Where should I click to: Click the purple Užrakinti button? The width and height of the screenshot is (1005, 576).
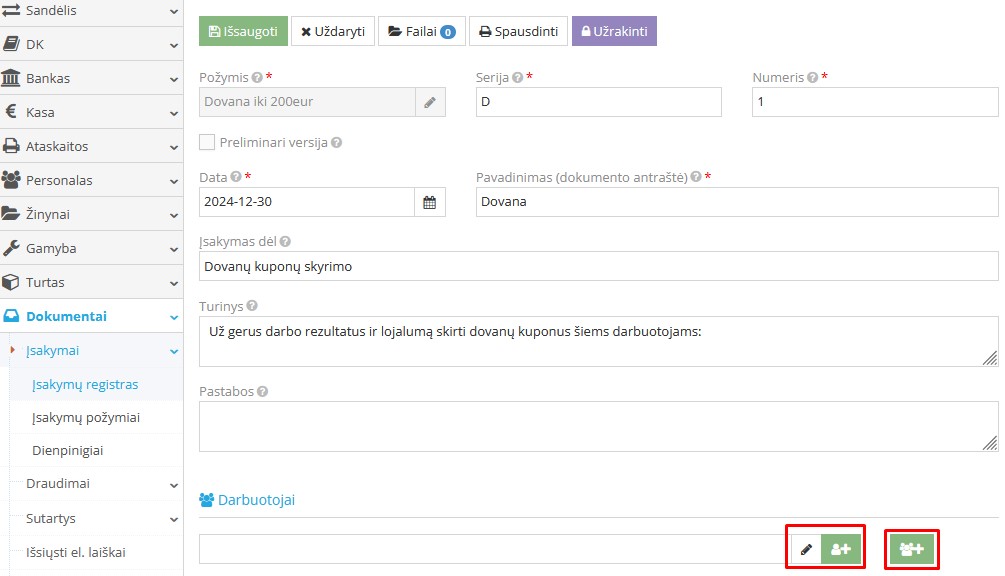614,31
